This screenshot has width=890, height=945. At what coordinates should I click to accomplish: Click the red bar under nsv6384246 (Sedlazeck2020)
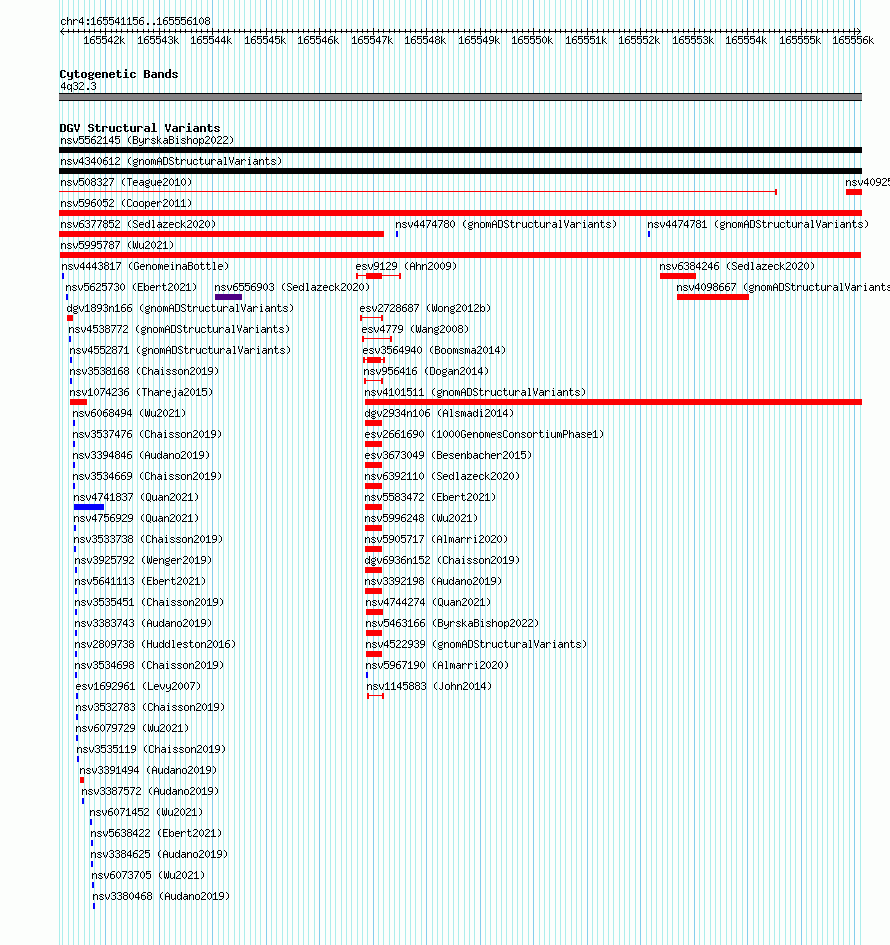pos(678,276)
